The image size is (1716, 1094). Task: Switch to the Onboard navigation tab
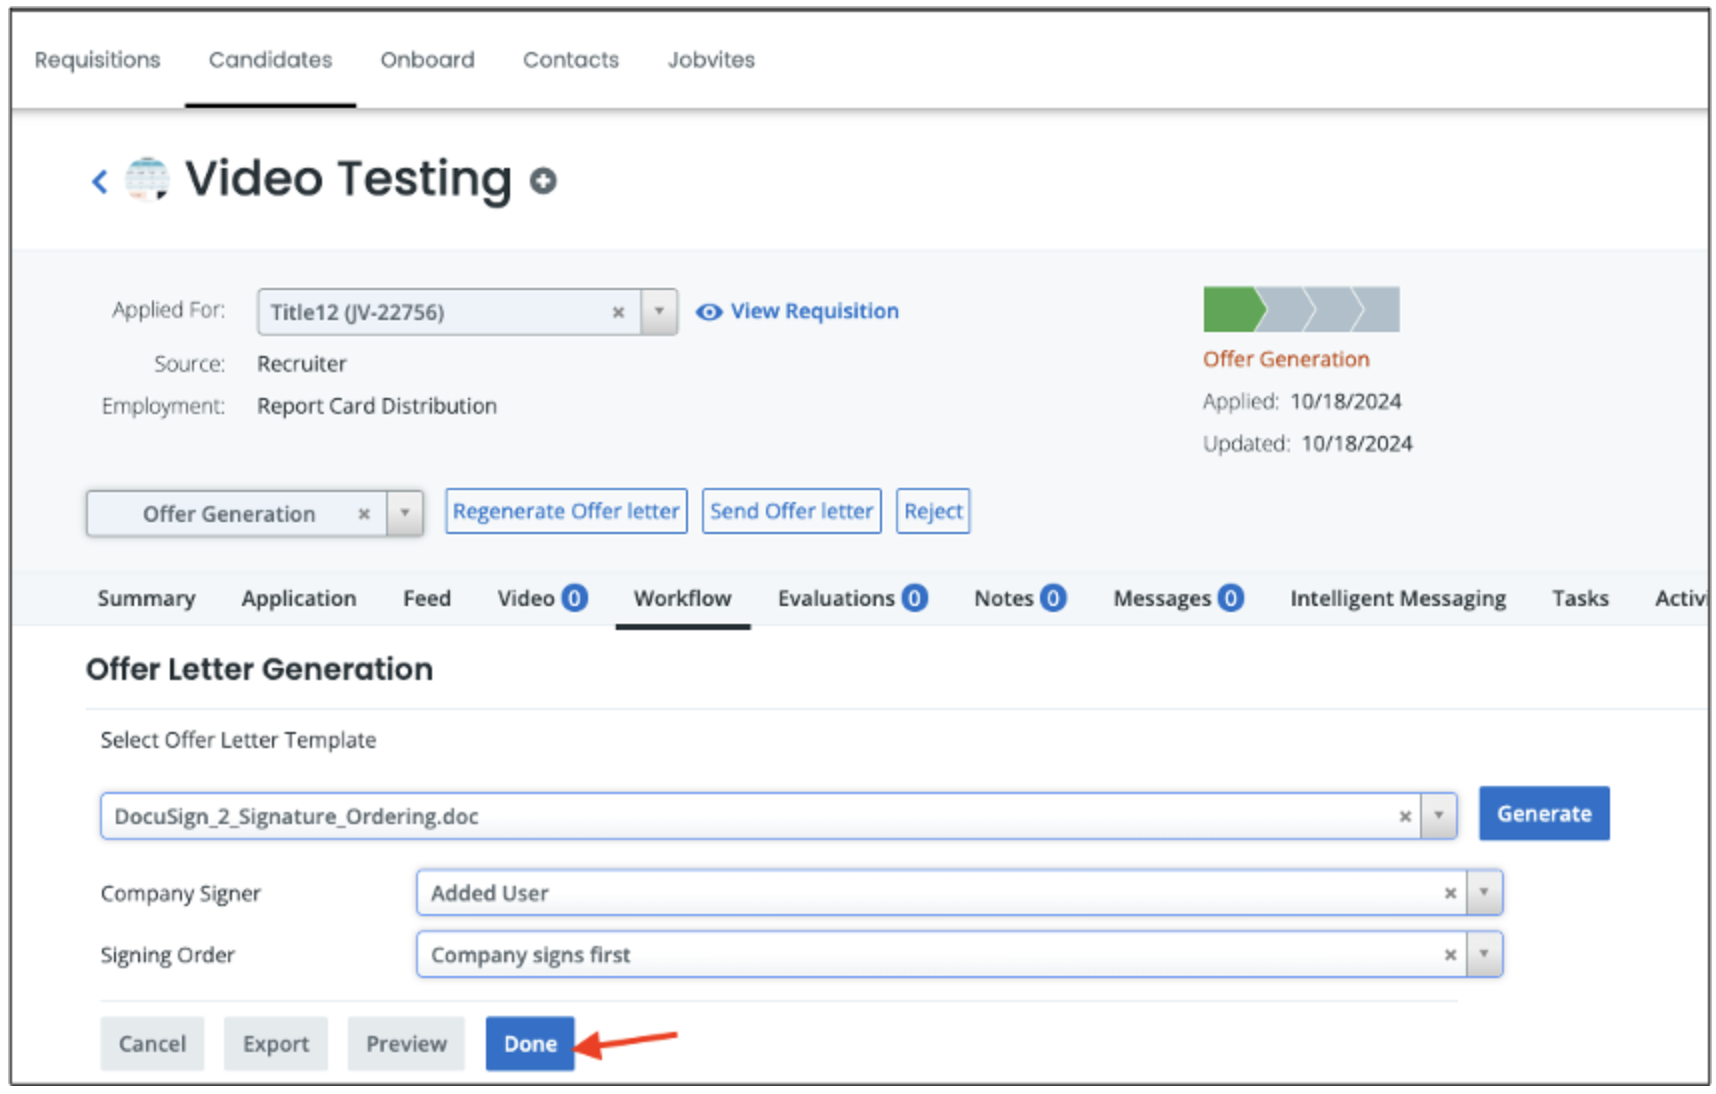tap(427, 60)
